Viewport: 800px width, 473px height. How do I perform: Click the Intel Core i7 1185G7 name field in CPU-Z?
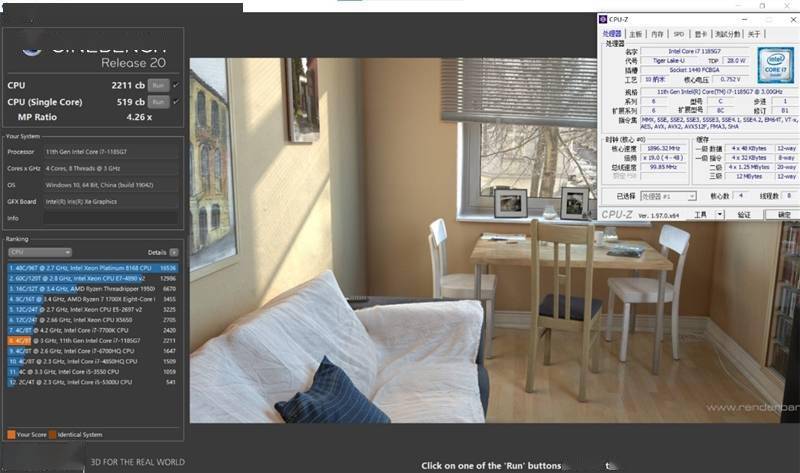coord(695,52)
